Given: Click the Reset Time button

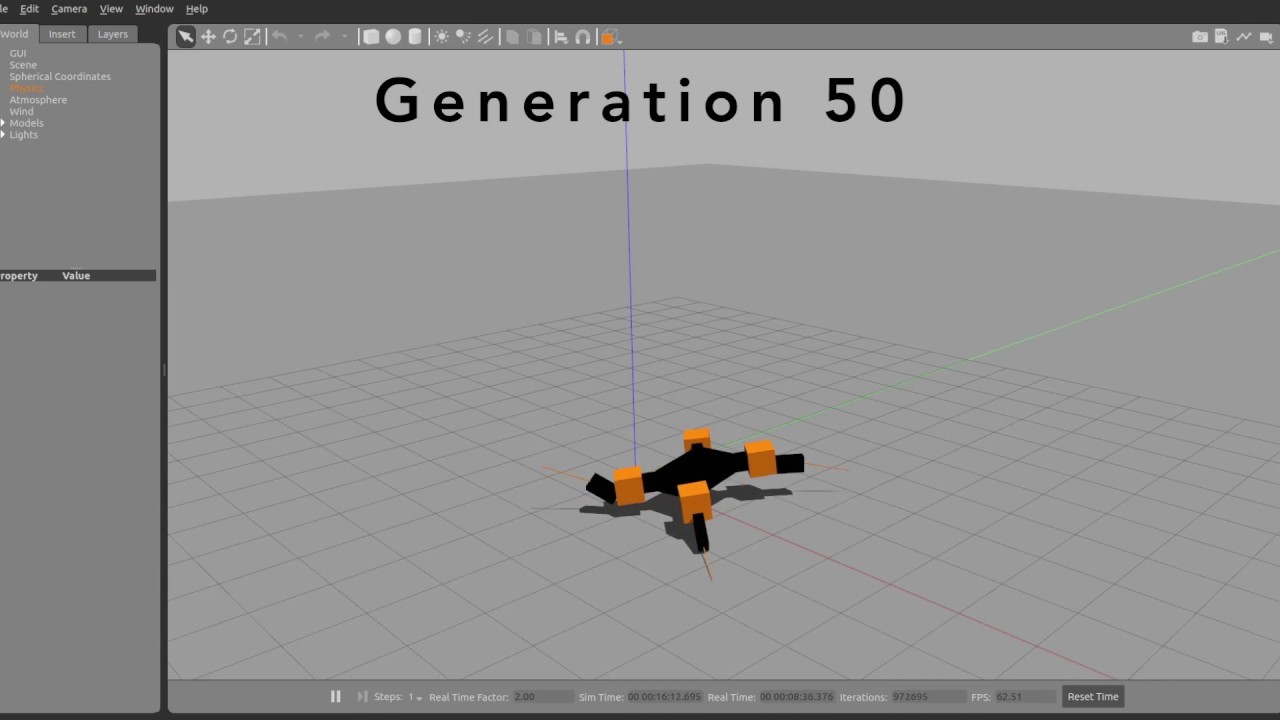Looking at the screenshot, I should 1093,697.
